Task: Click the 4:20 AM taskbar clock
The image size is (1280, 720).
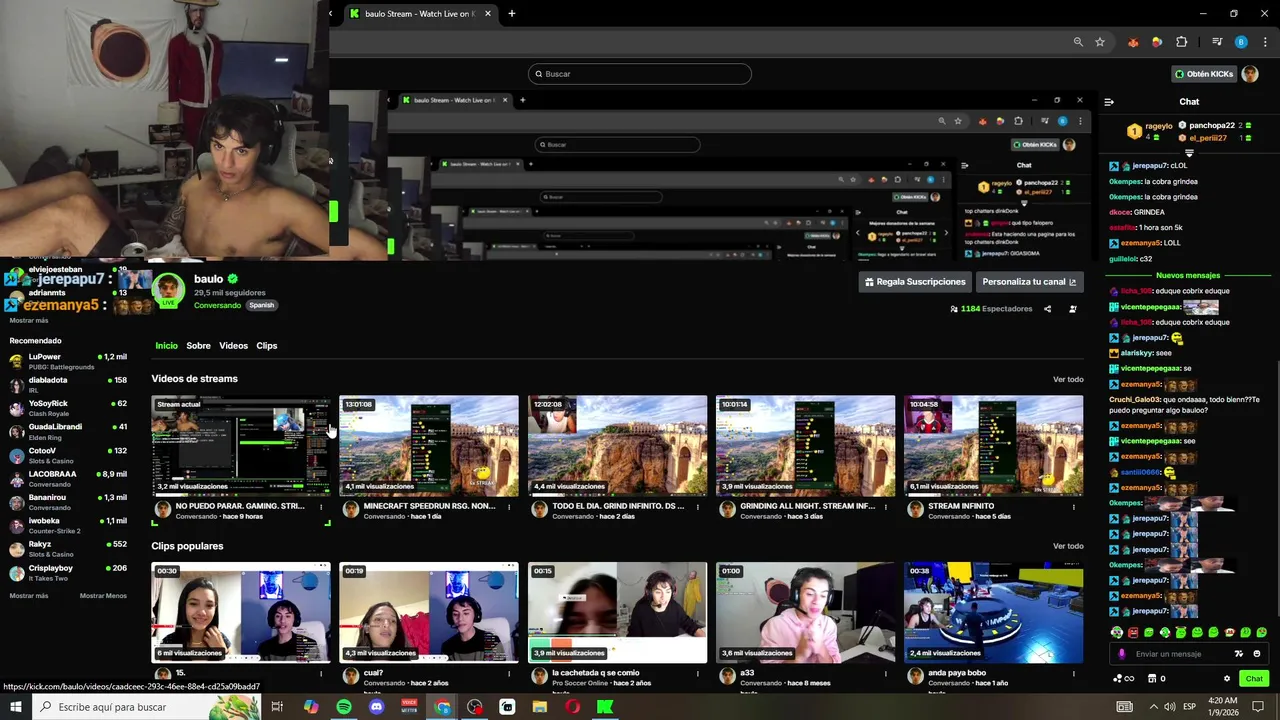Action: pyautogui.click(x=1223, y=707)
